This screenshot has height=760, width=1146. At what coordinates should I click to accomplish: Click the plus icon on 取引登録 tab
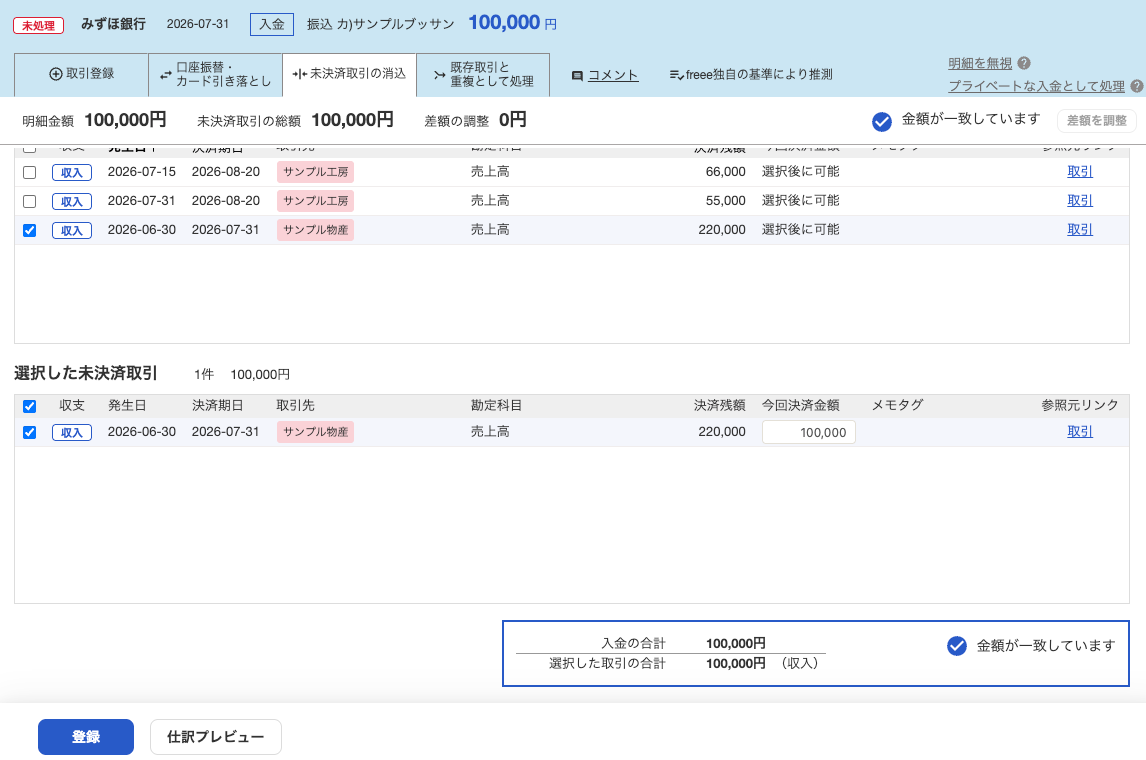pos(56,74)
